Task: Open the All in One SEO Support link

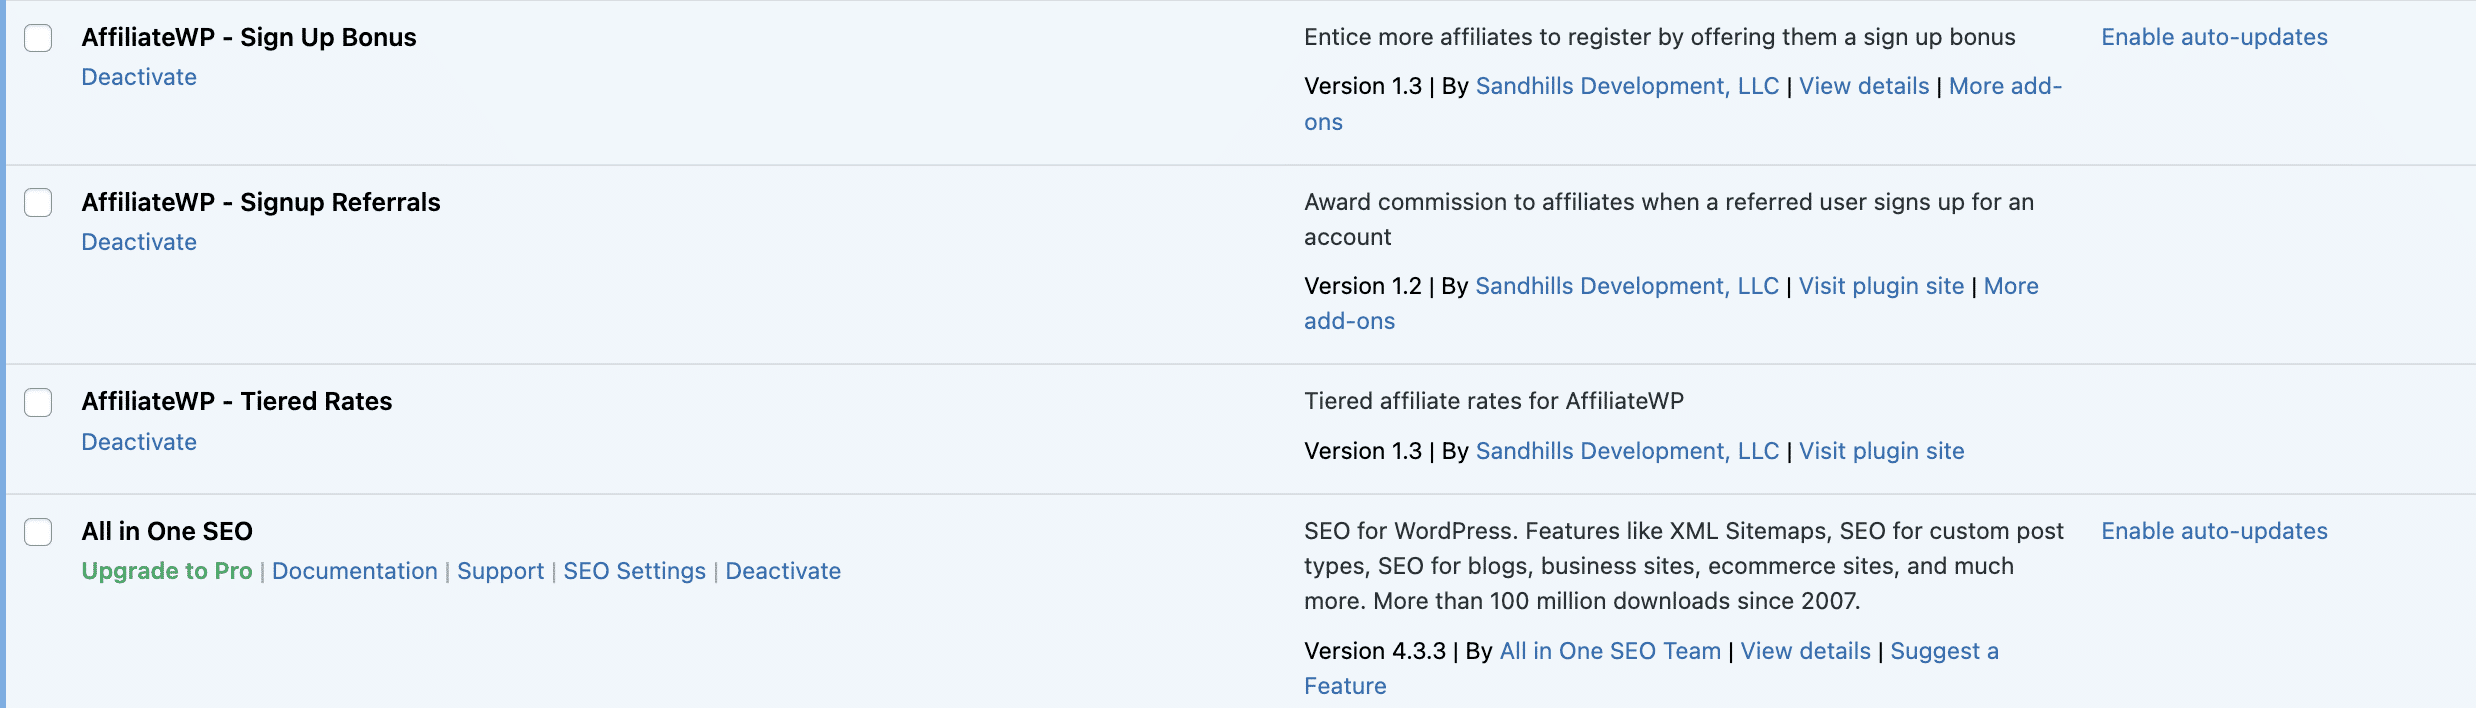Action: 501,571
